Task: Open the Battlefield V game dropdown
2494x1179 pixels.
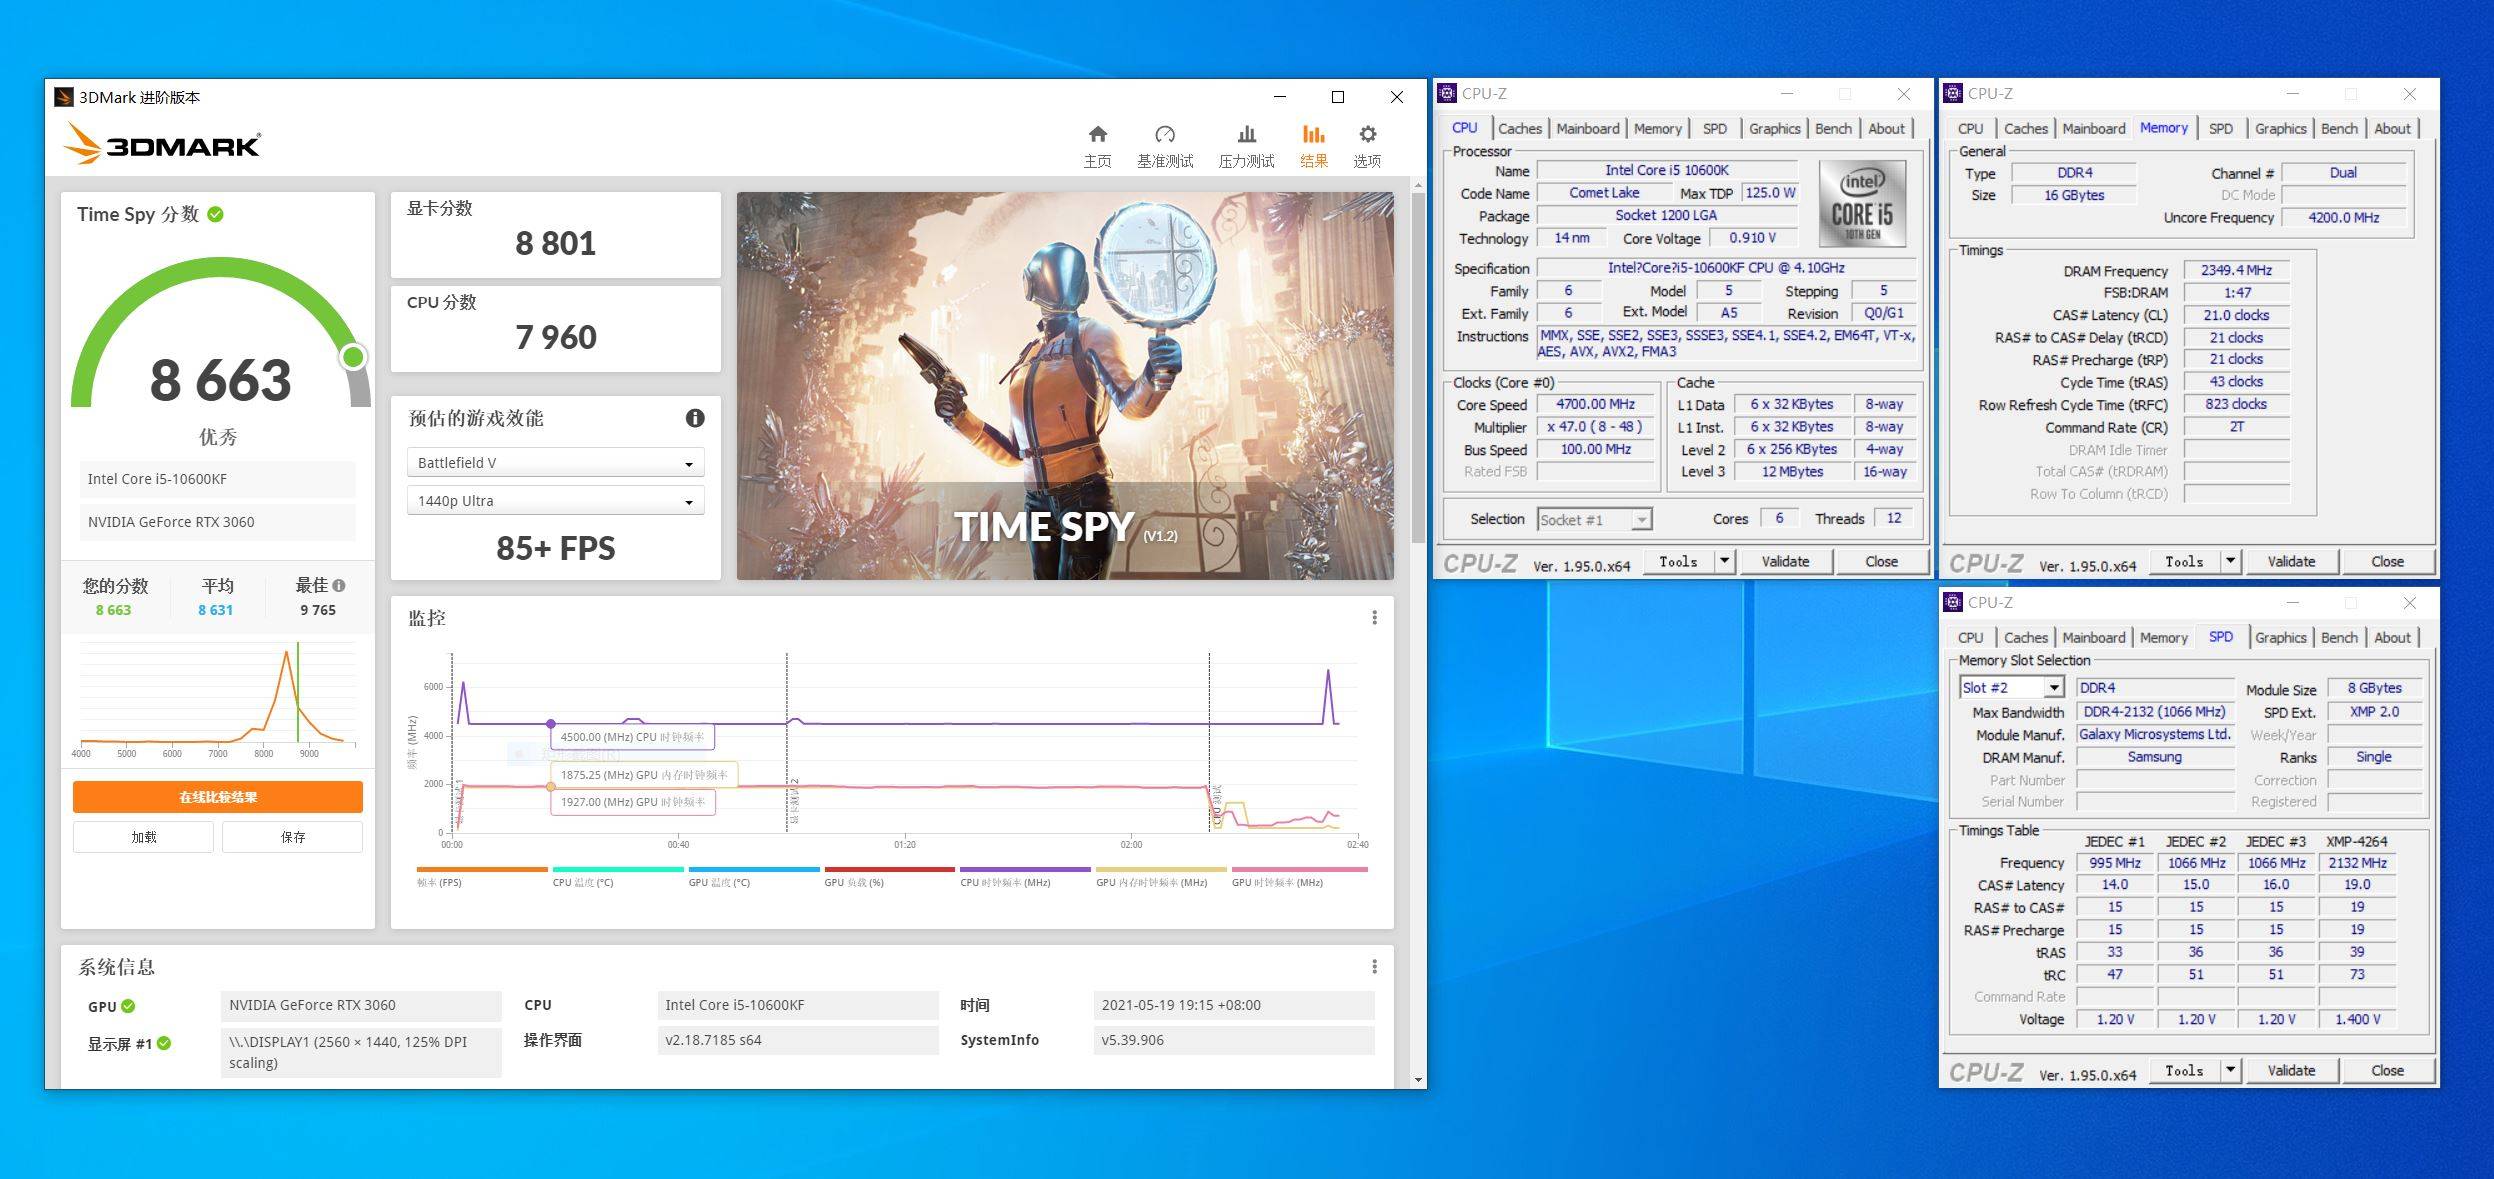Action: click(x=555, y=462)
